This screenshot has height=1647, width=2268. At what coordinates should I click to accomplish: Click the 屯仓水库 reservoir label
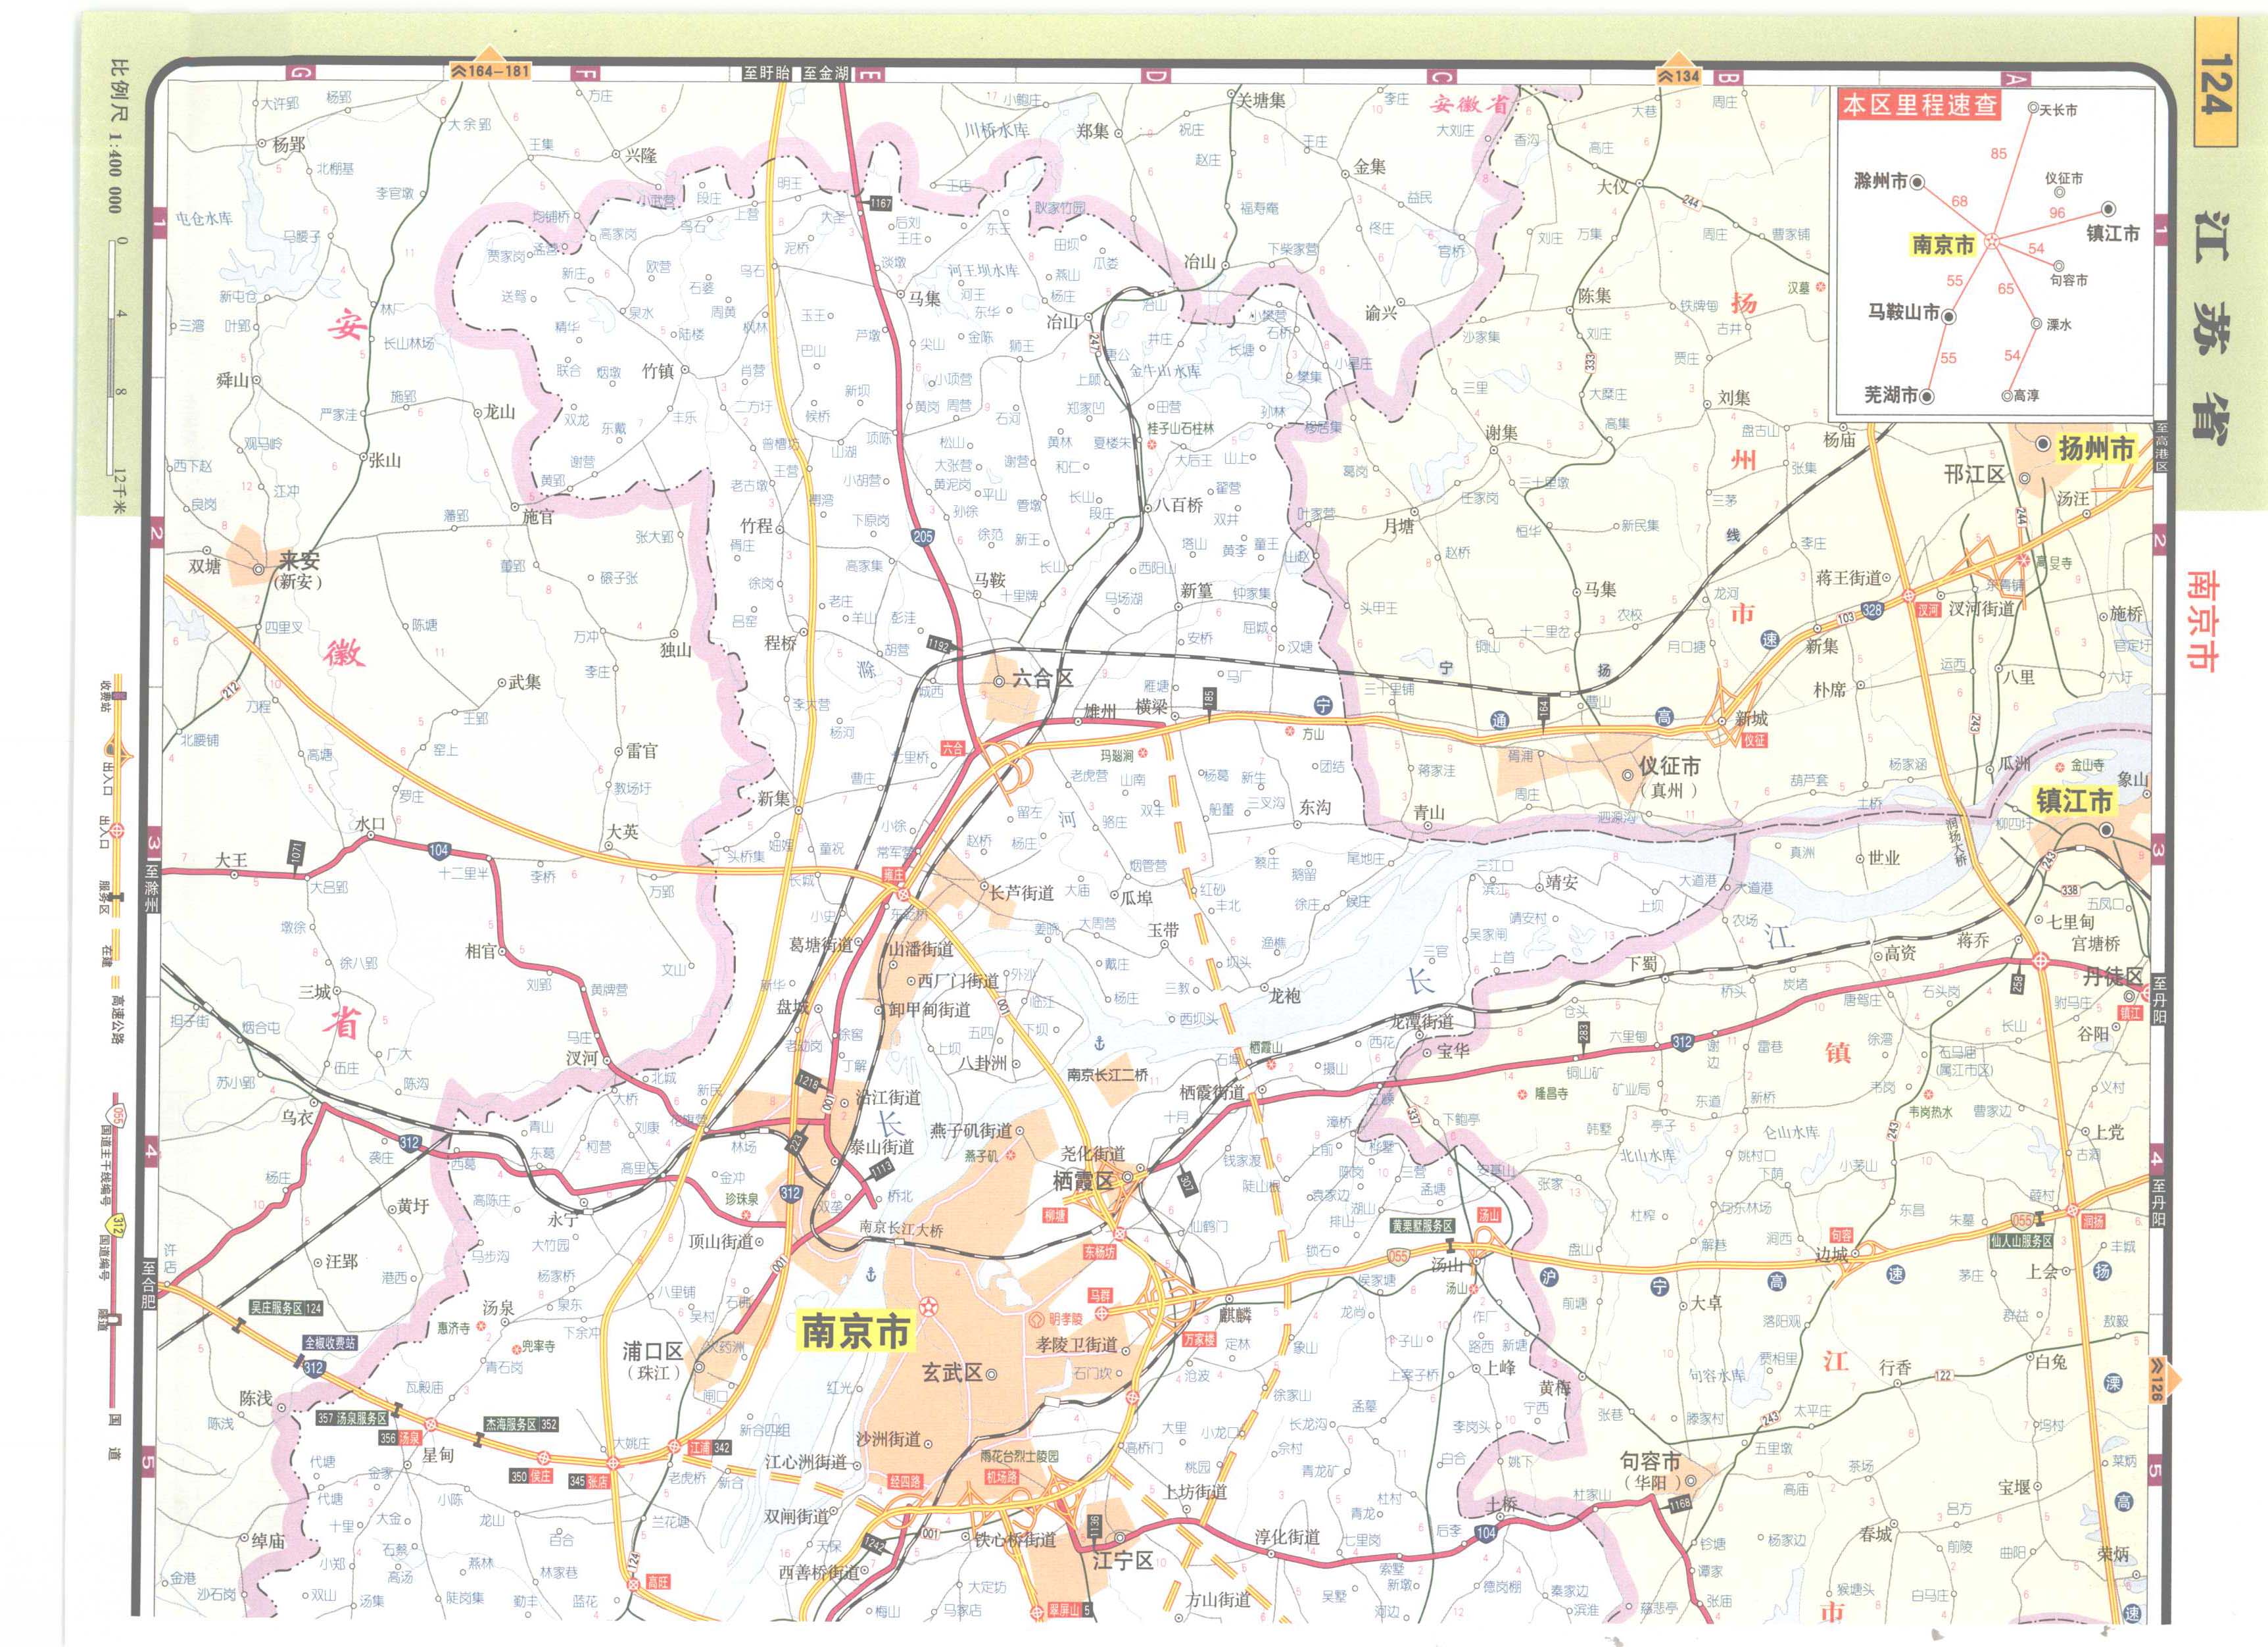[x=204, y=218]
